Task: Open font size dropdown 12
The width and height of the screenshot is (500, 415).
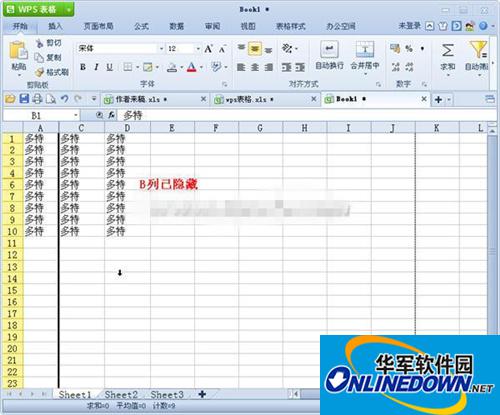Action: tap(198, 49)
